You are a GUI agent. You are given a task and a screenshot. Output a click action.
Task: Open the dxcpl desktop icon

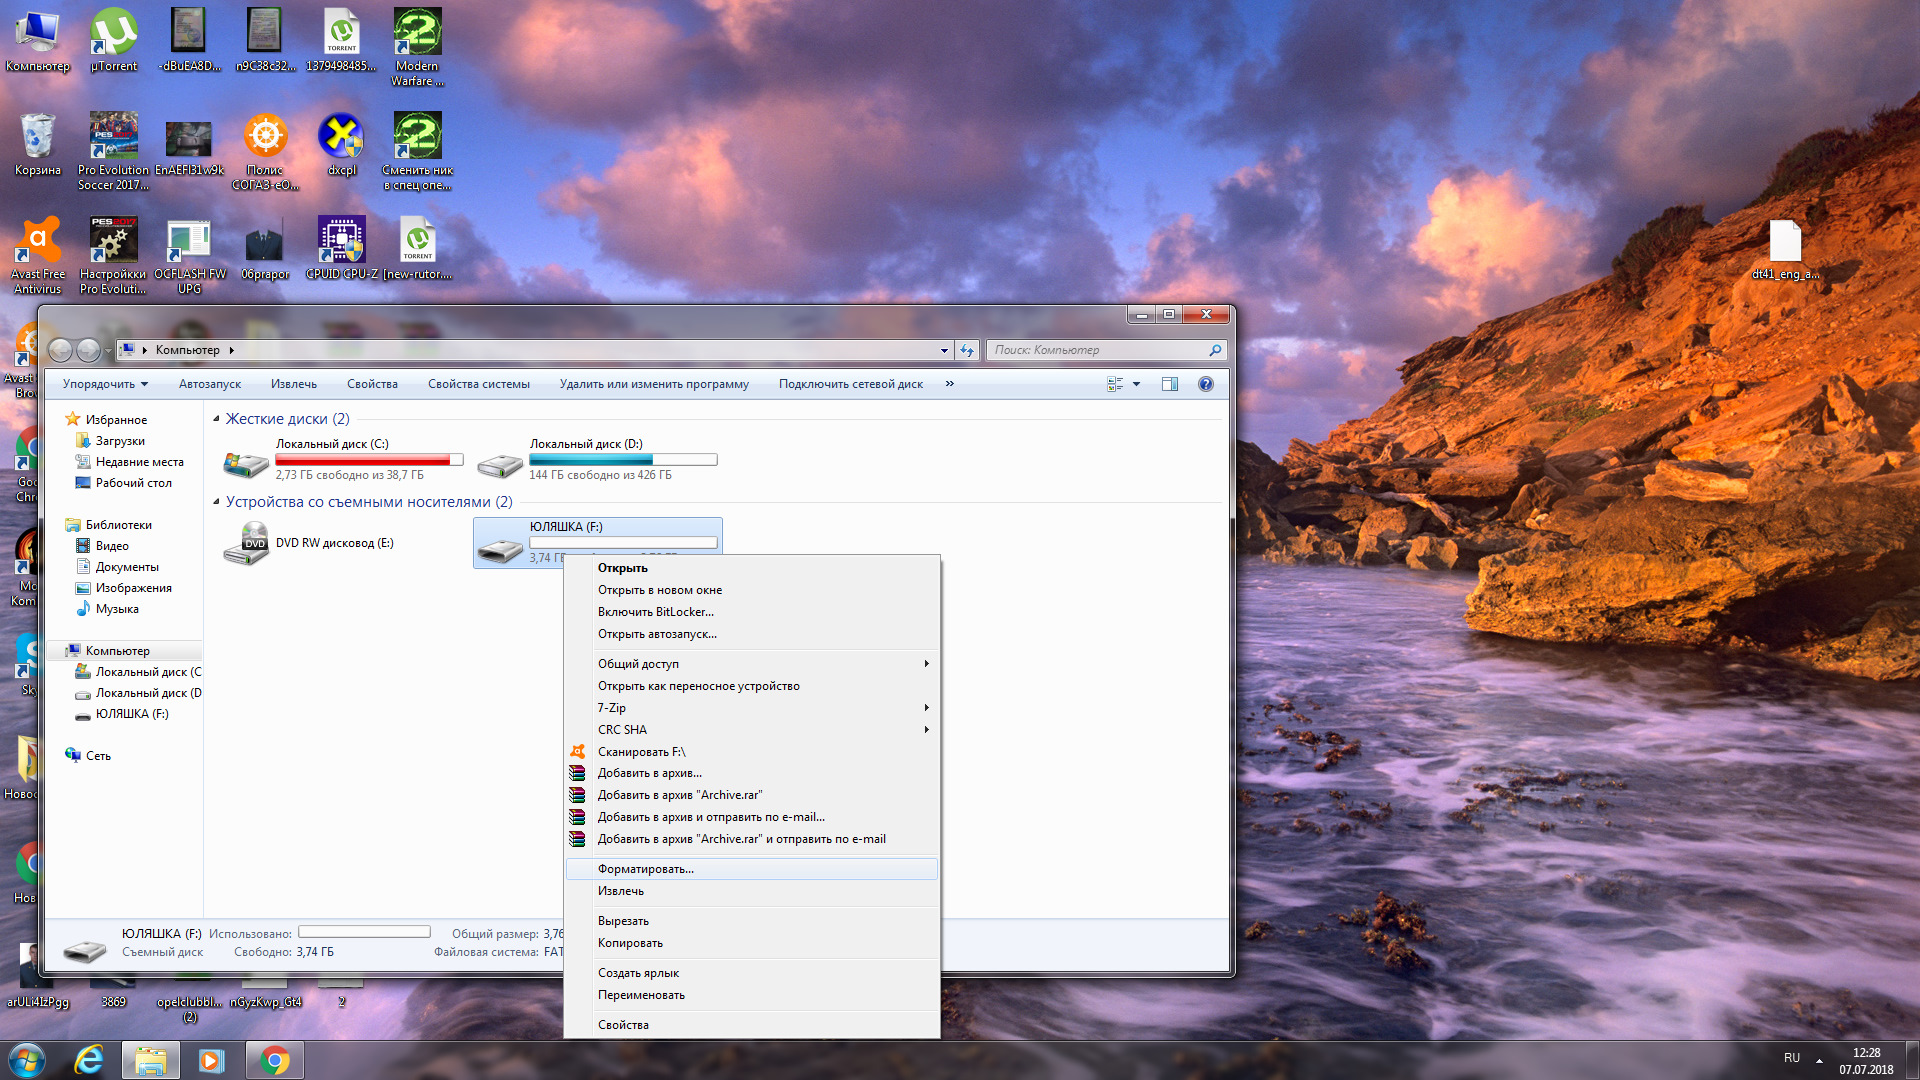click(x=342, y=144)
